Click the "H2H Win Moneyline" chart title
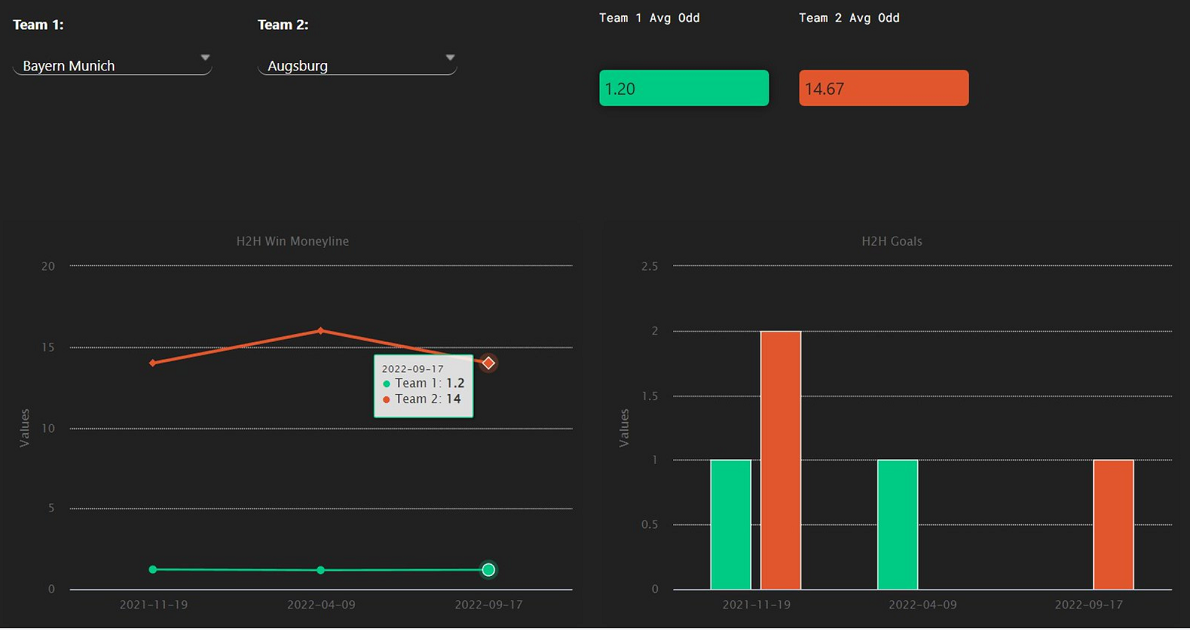 click(293, 241)
